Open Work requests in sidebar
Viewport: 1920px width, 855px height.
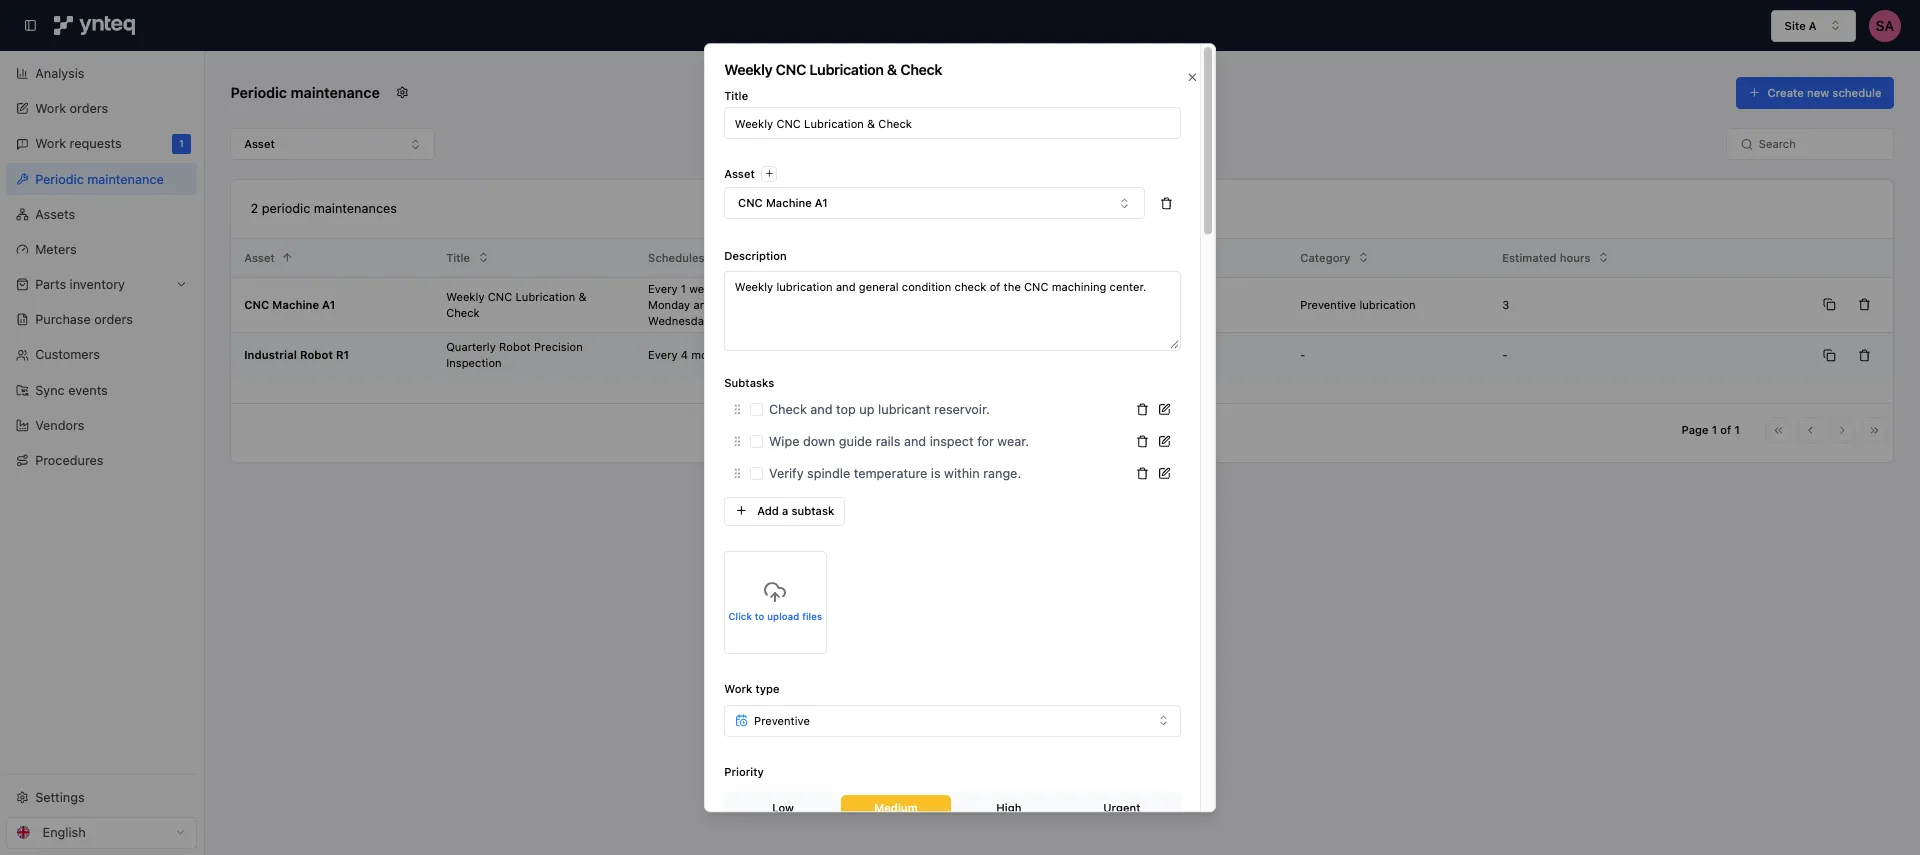click(x=101, y=144)
